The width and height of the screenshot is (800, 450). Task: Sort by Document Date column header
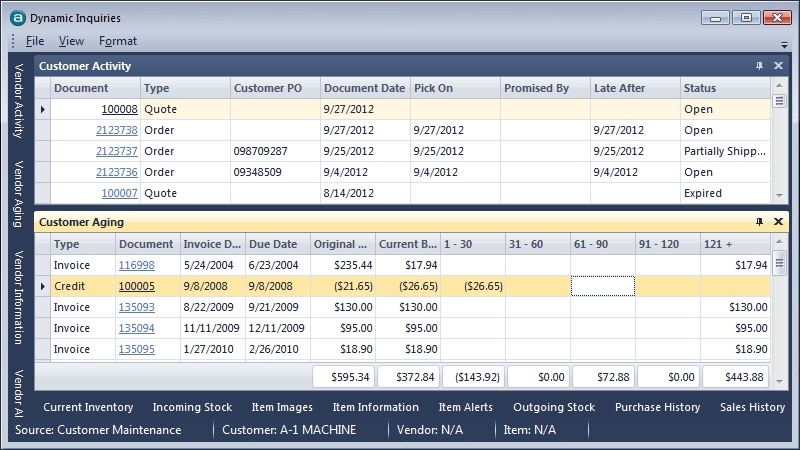365,88
